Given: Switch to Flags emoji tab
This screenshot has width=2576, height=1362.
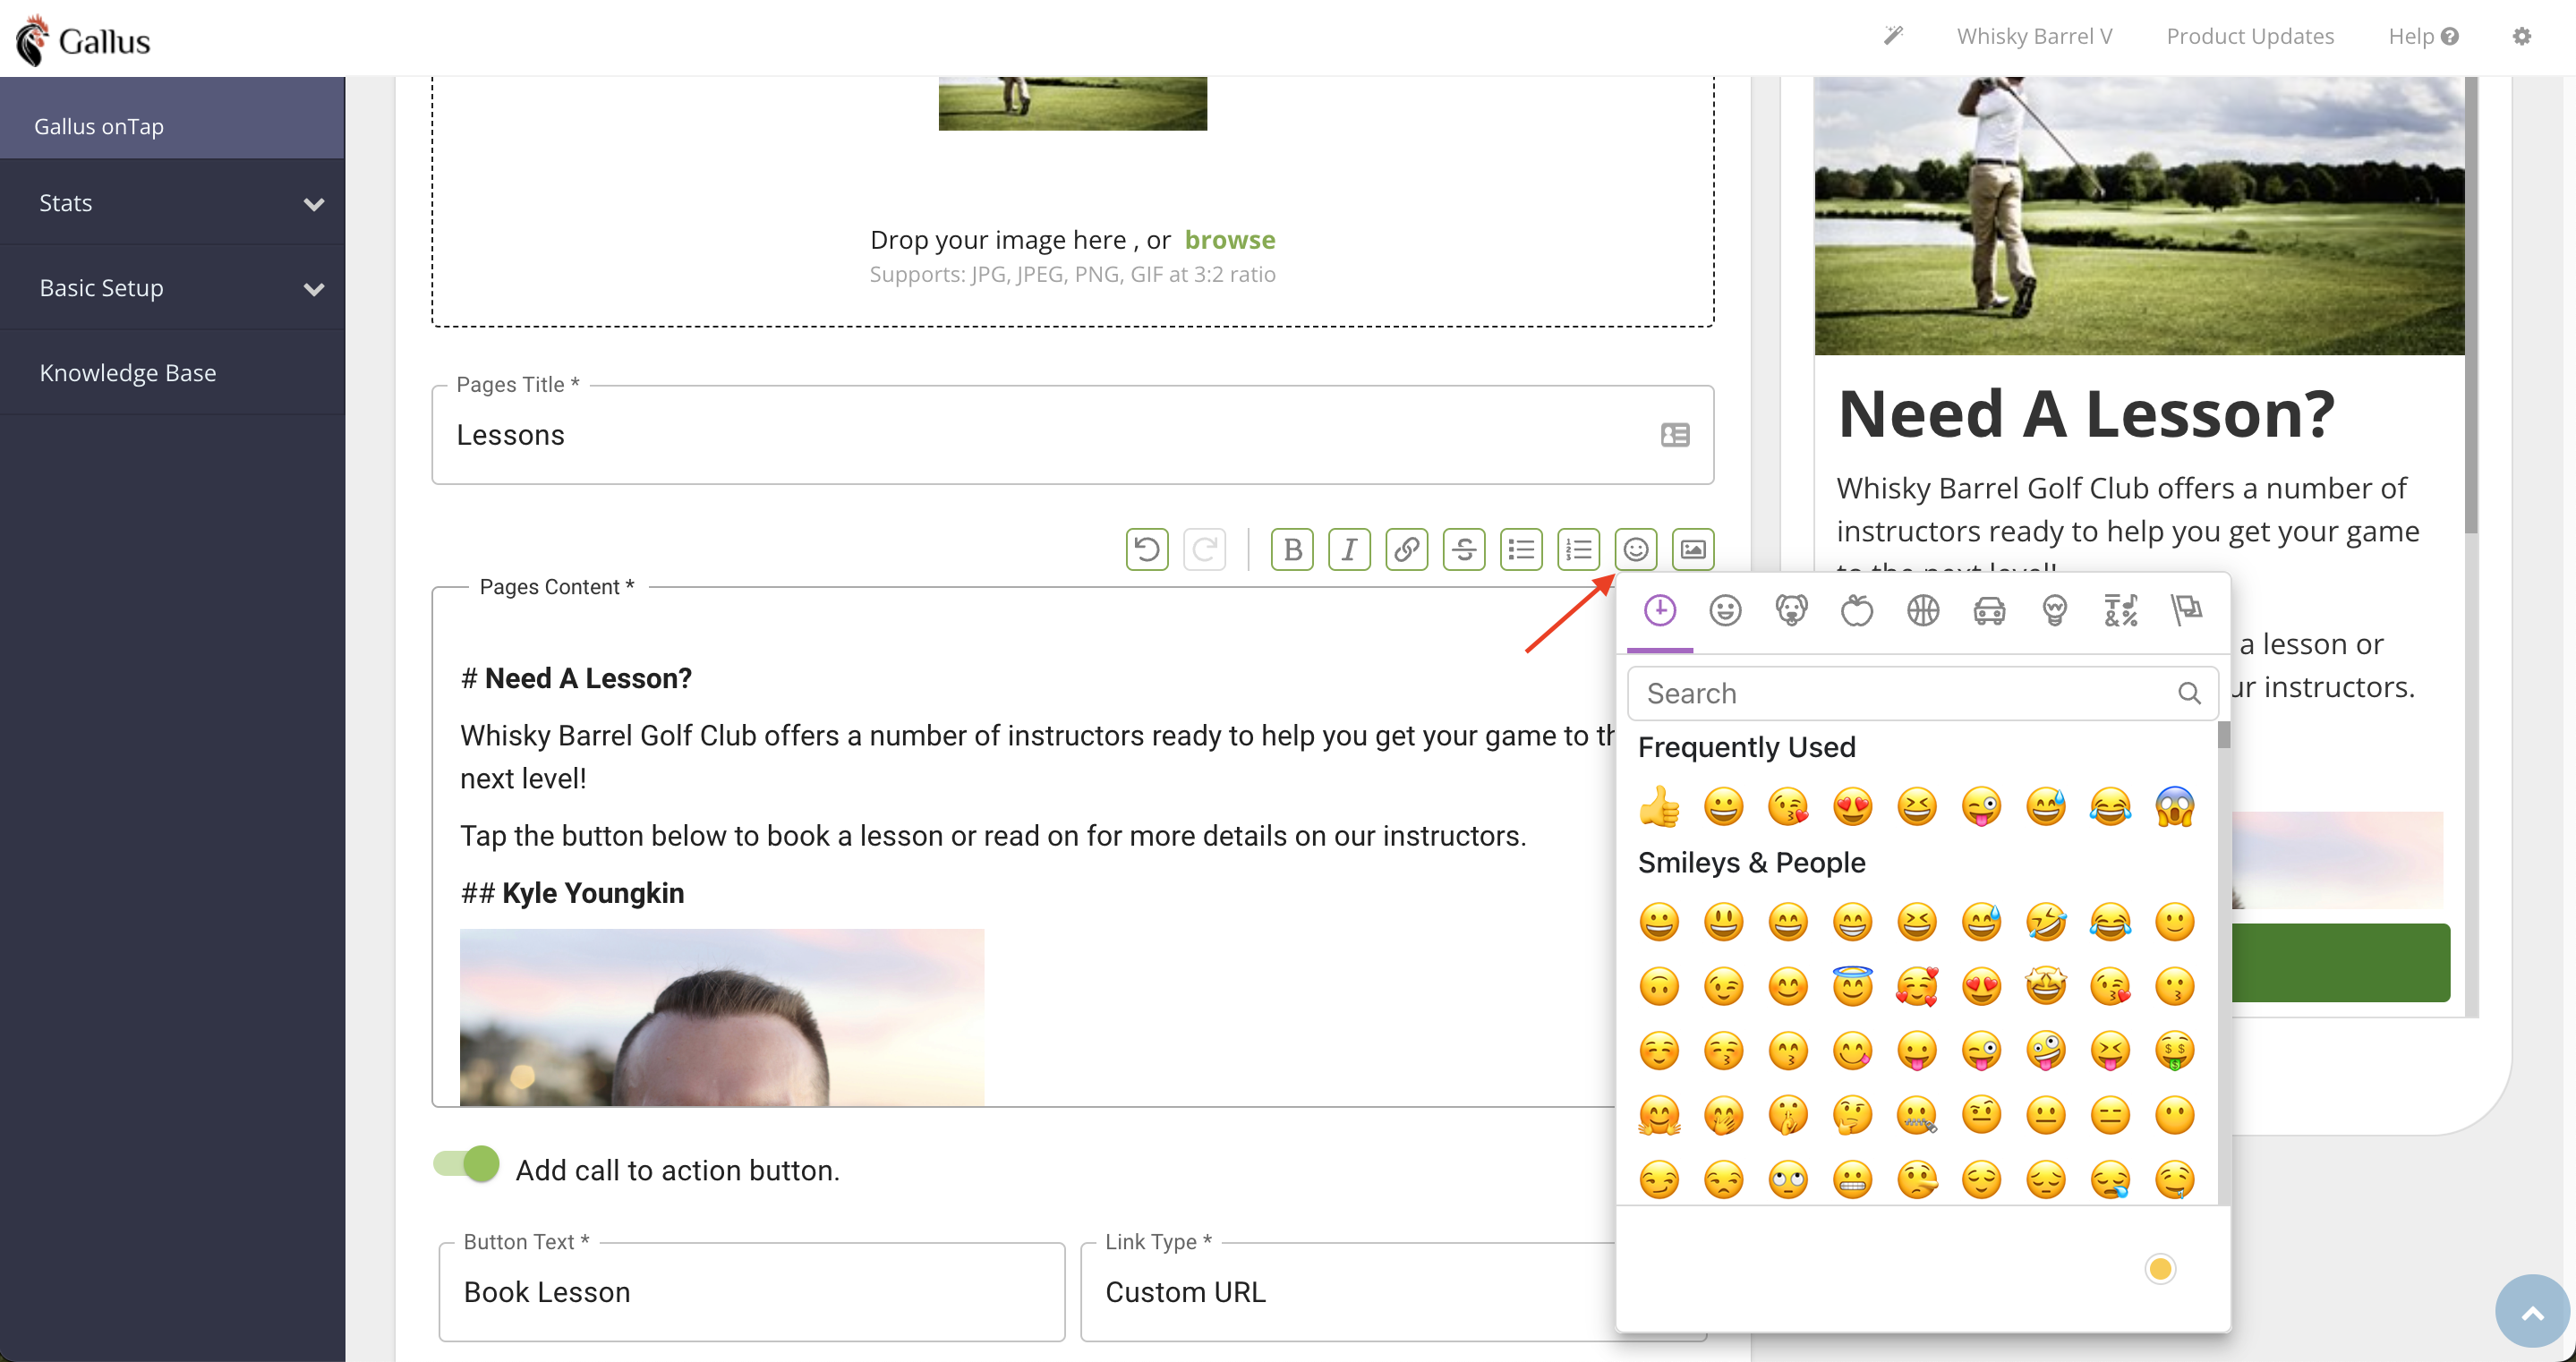Looking at the screenshot, I should [x=2187, y=610].
